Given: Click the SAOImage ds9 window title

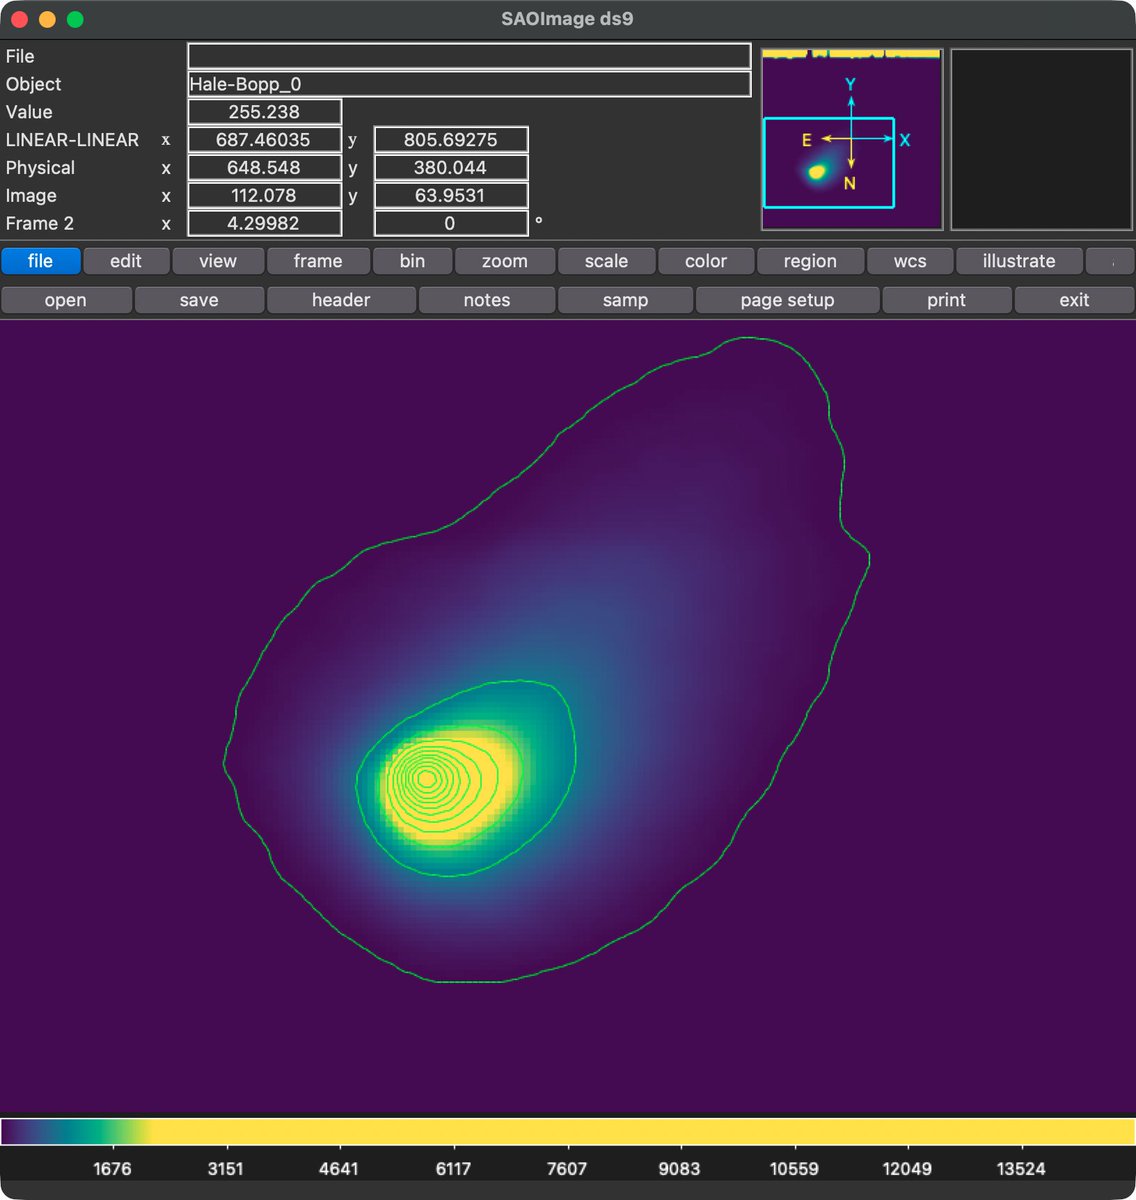Looking at the screenshot, I should coord(567,19).
